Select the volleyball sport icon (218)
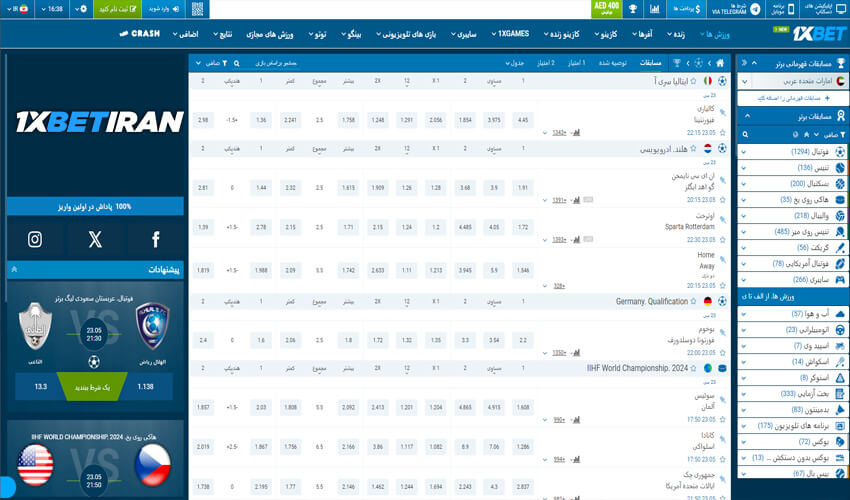The width and height of the screenshot is (850, 500). [840, 216]
